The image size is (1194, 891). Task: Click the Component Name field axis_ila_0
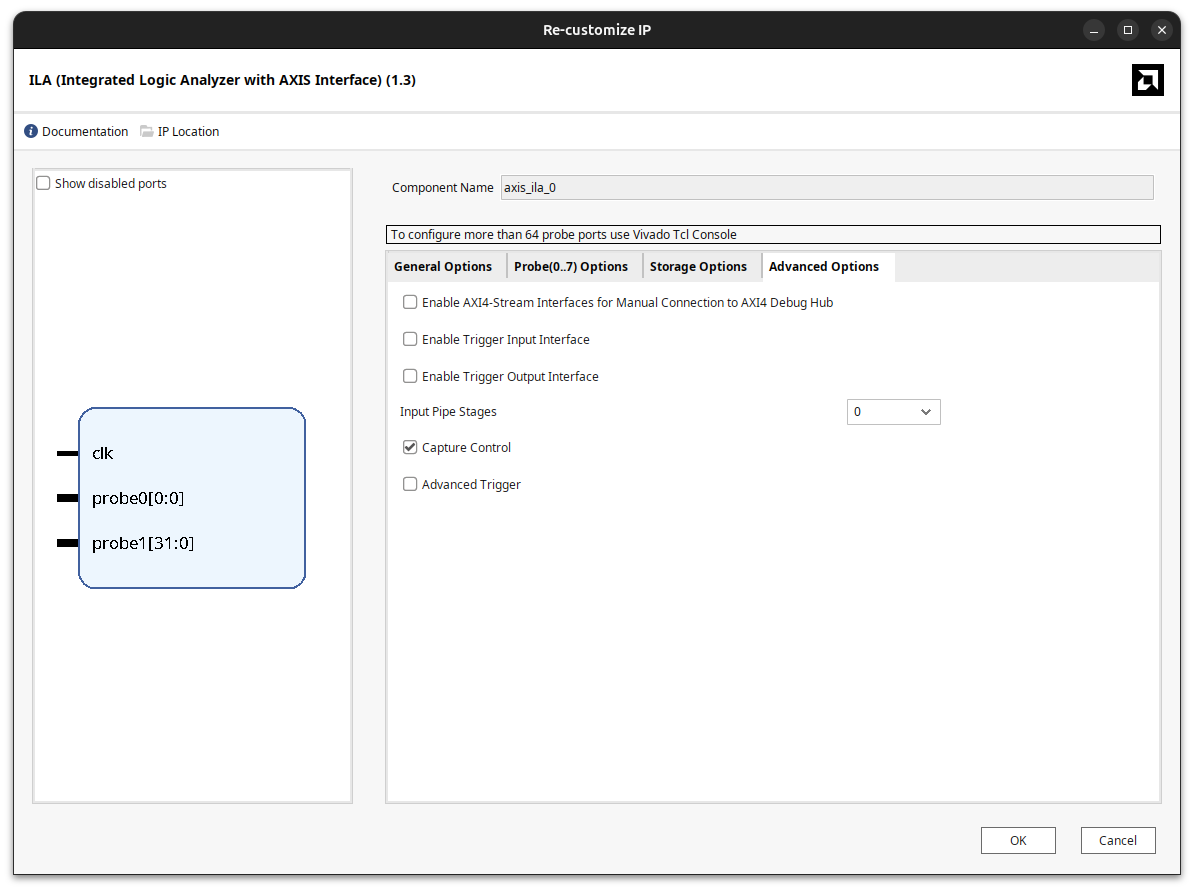pyautogui.click(x=827, y=187)
